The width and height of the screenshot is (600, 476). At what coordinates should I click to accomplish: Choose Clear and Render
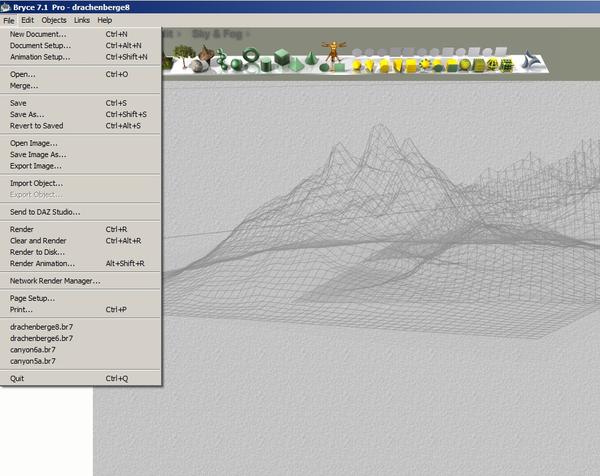(81, 241)
